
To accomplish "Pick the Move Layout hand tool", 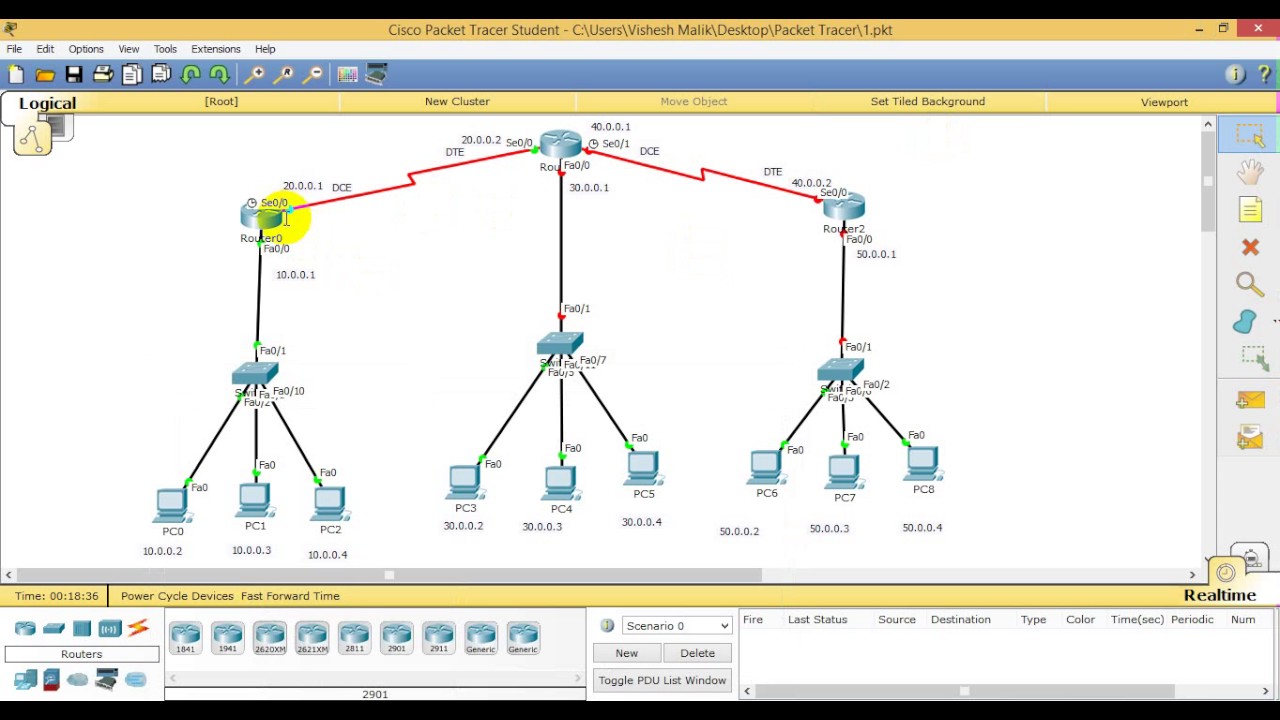I will tap(1250, 172).
